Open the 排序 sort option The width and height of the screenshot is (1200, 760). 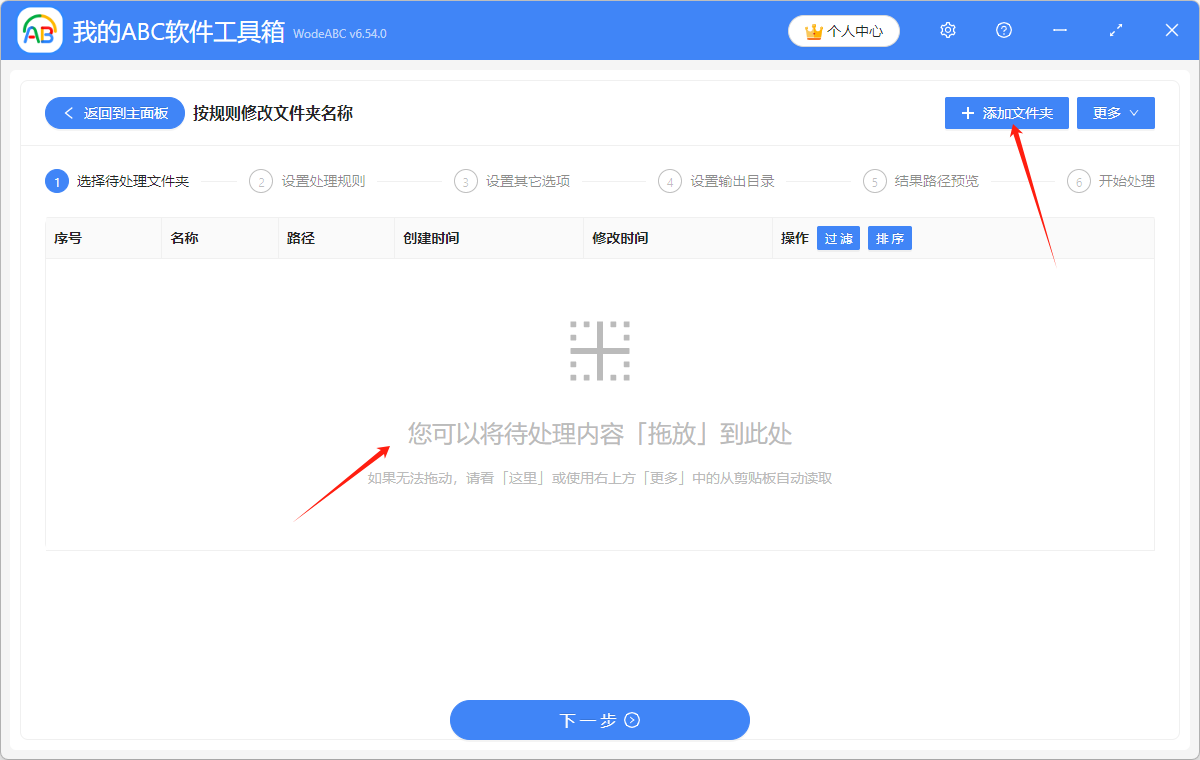pos(889,237)
